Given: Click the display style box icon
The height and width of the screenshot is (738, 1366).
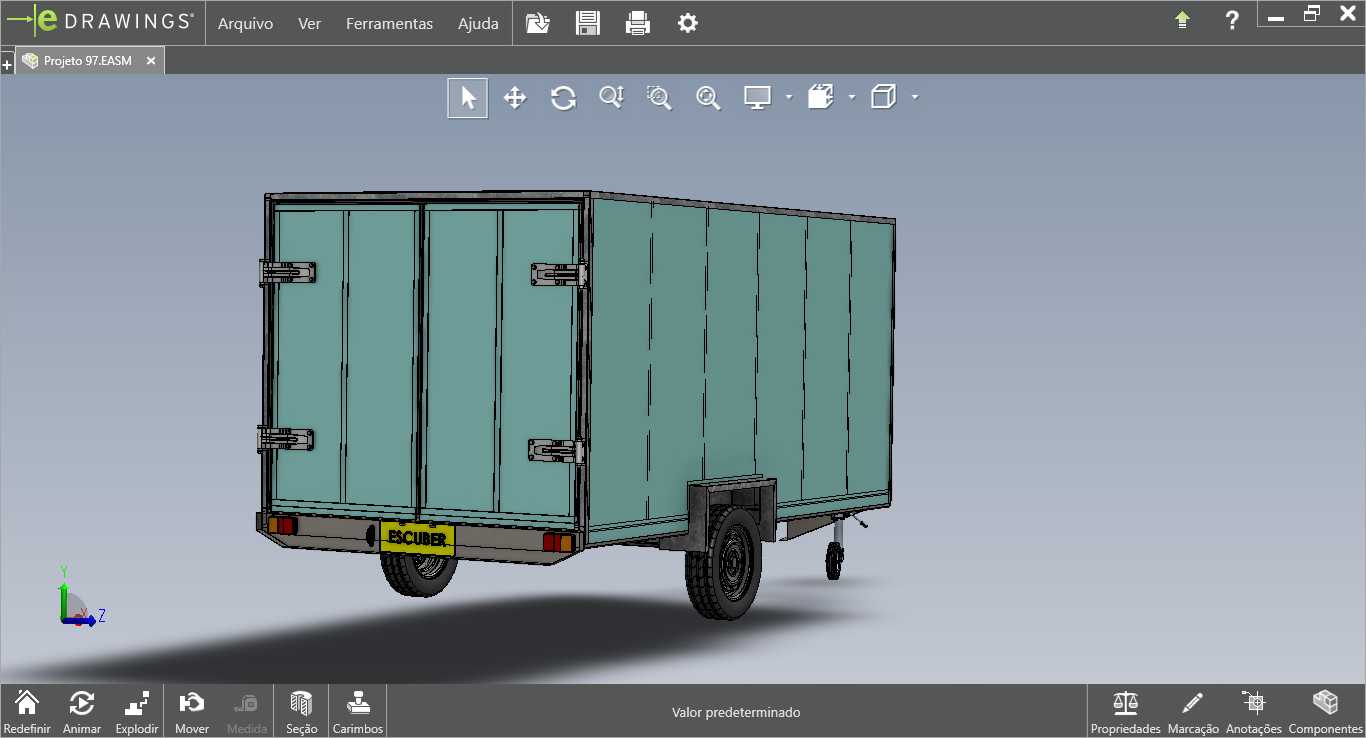Looking at the screenshot, I should [883, 97].
